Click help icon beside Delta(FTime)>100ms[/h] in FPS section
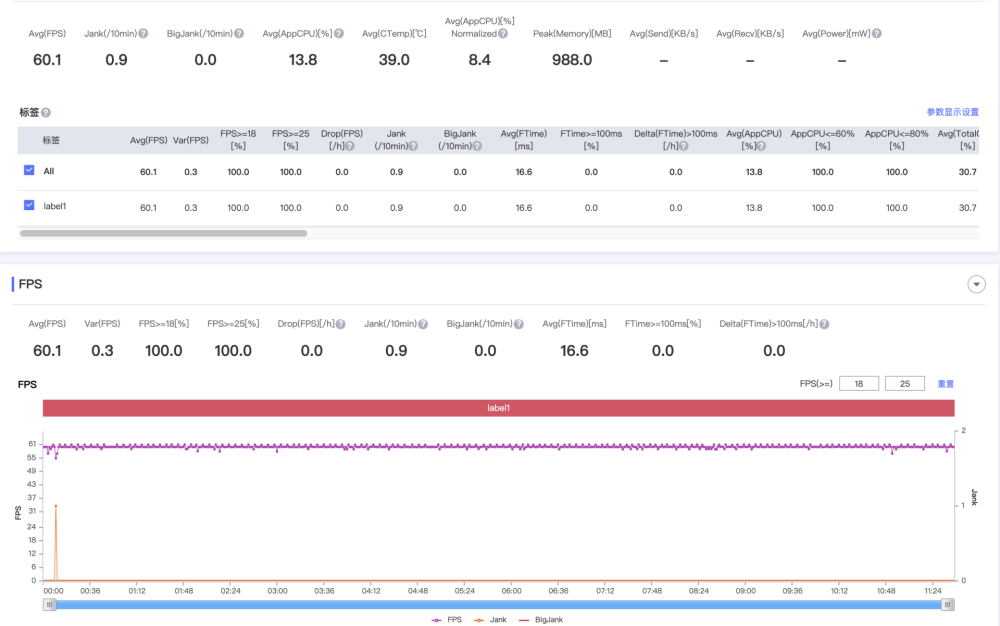 pos(824,324)
